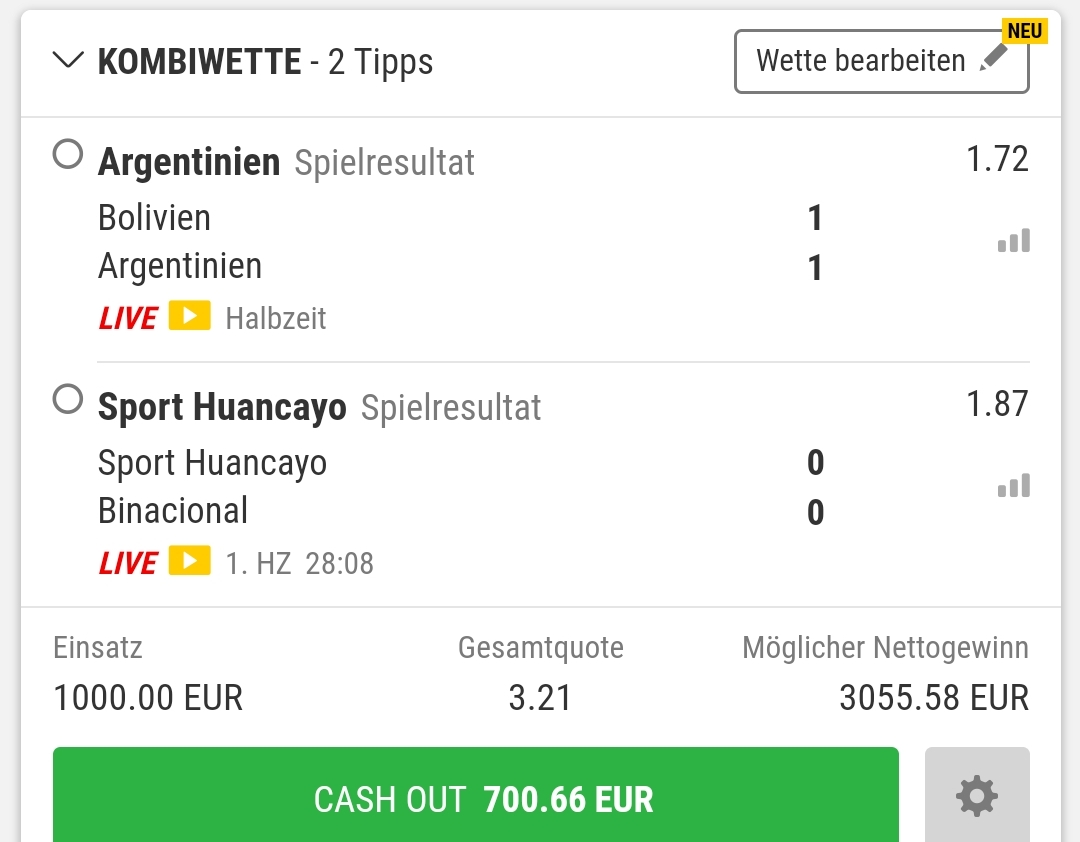Open stats bars icon for Bolivien match
1080x842 pixels.
(x=1013, y=241)
